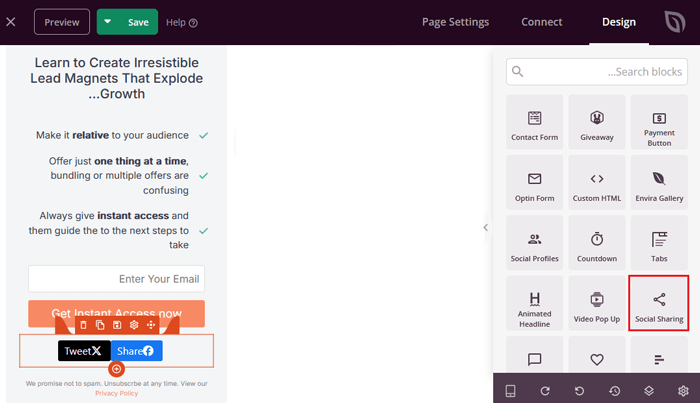
Task: Duplicate the selected block with copy icon
Action: tap(101, 325)
